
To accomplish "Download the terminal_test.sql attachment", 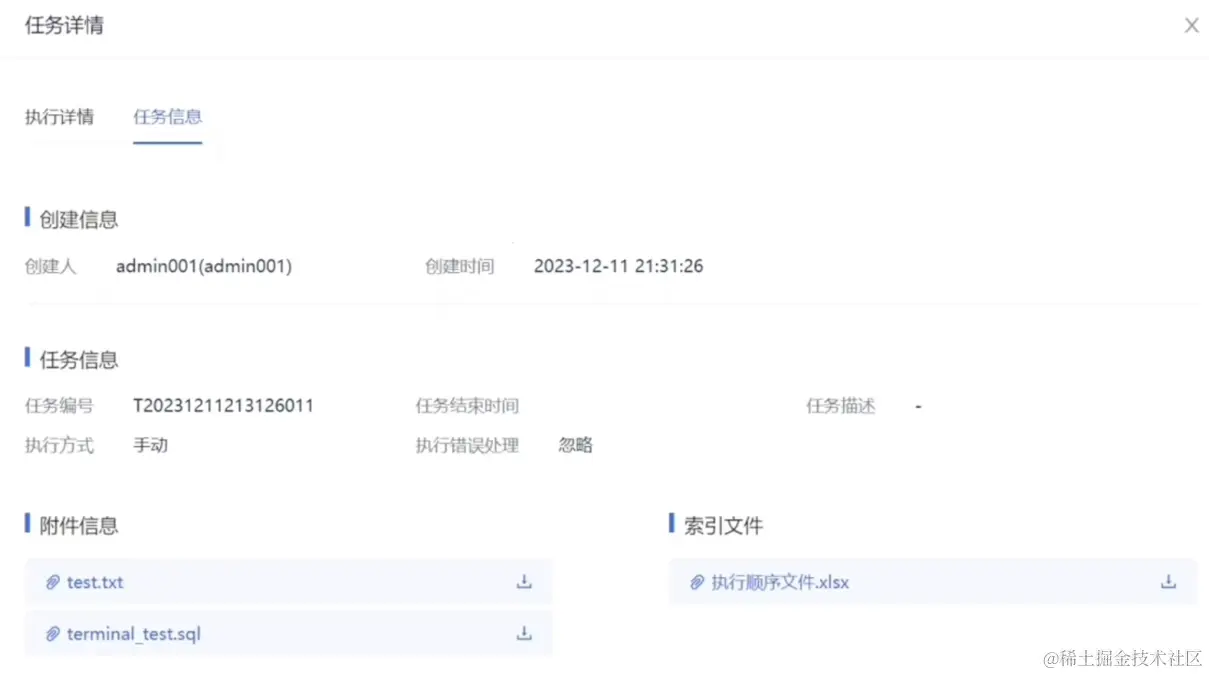I will (524, 633).
